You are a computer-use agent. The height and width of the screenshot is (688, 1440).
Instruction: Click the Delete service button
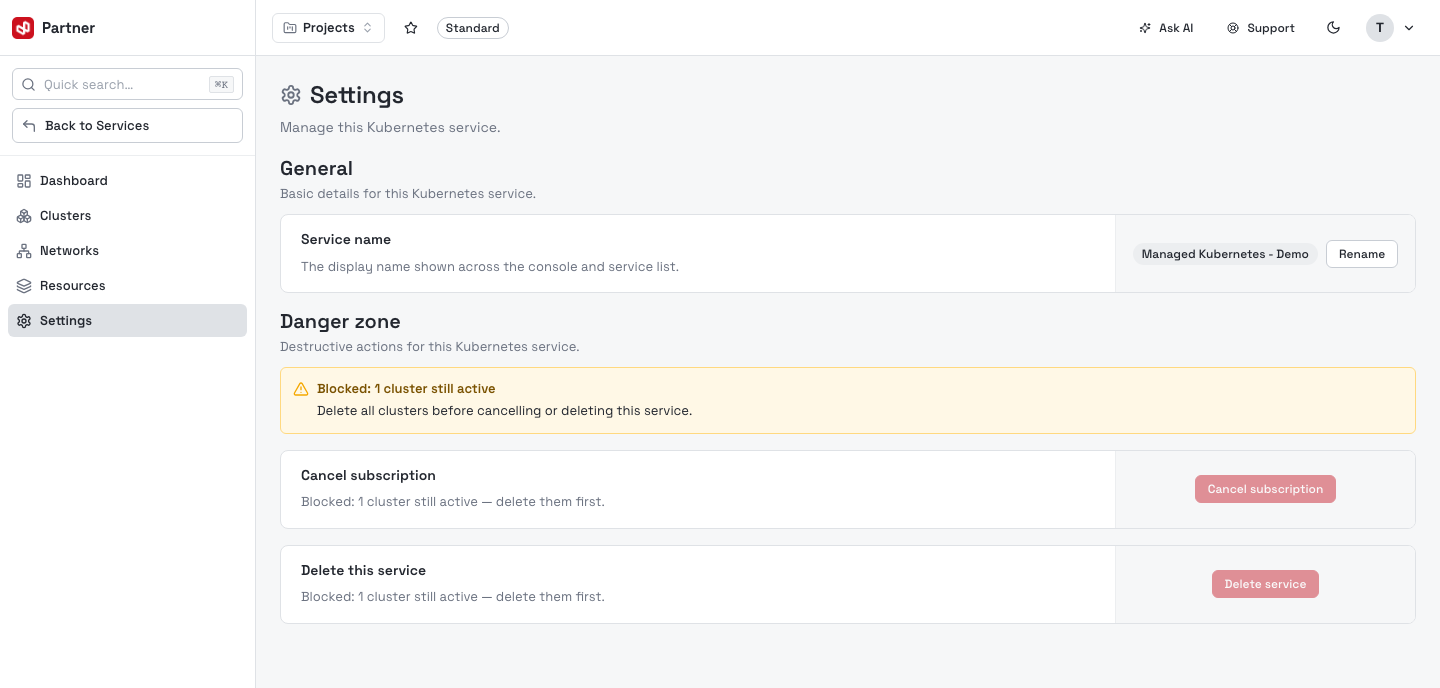(1265, 584)
